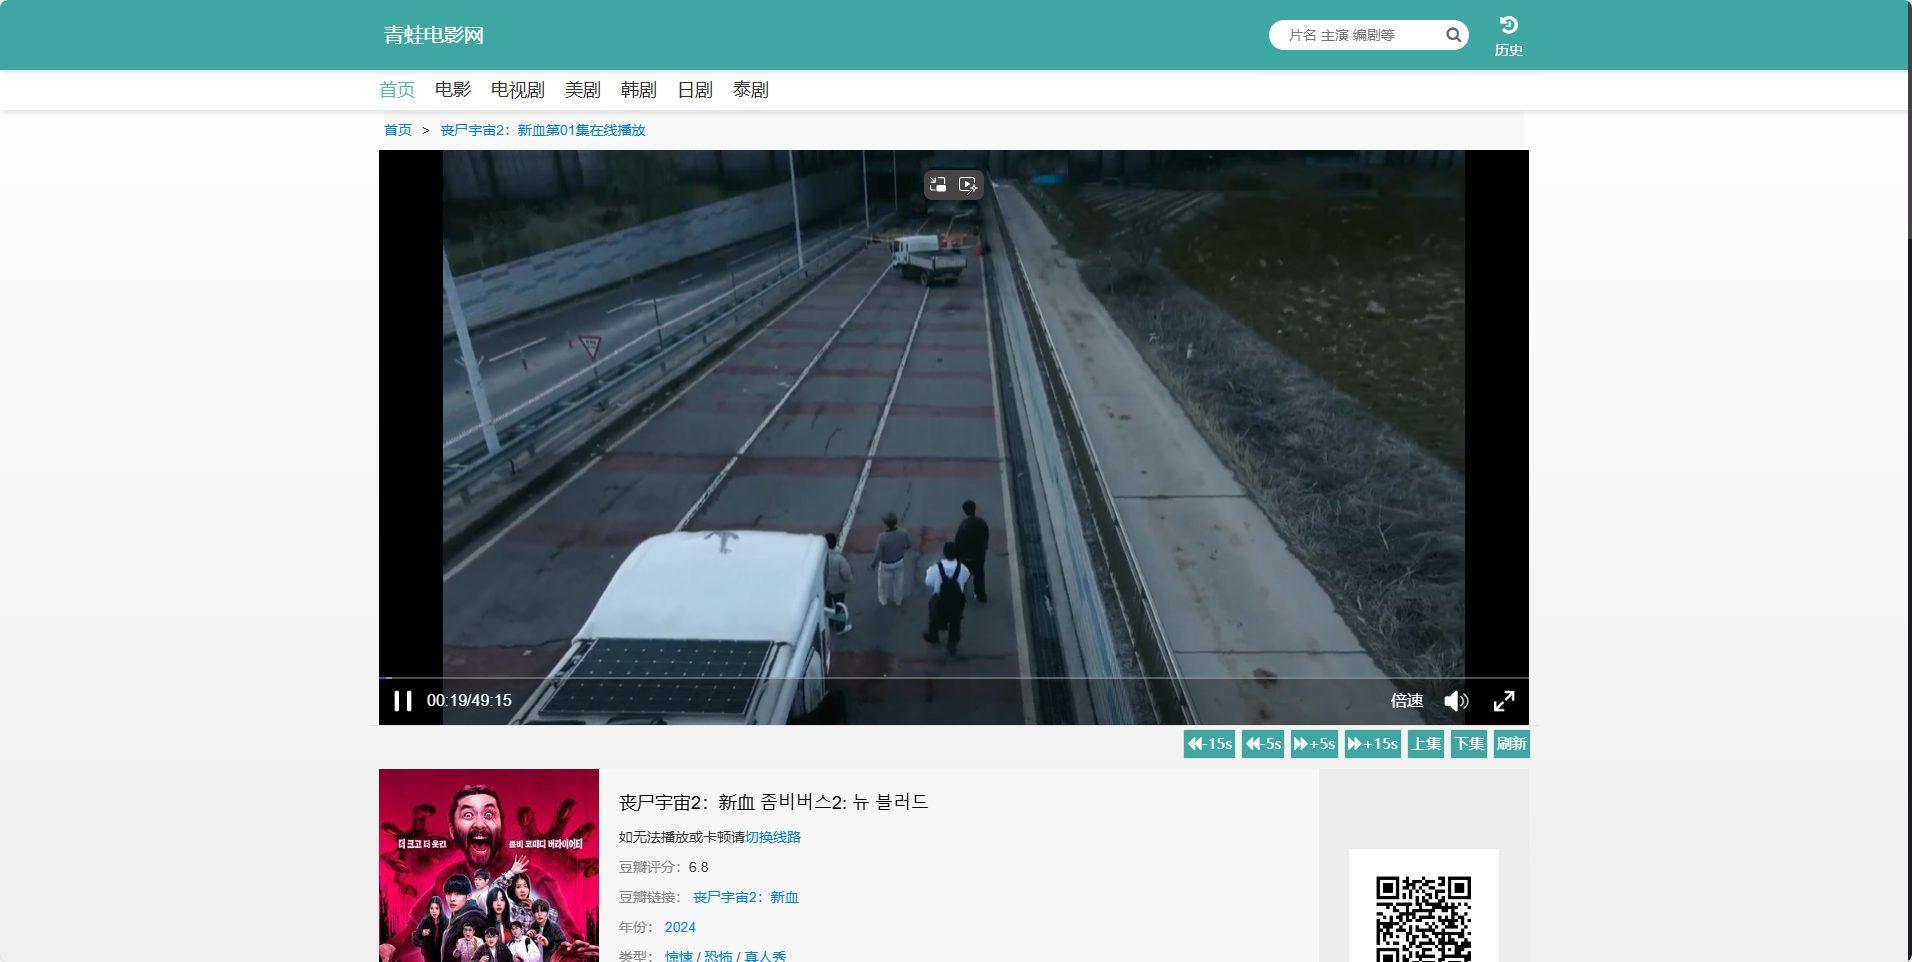Open the viewing history (历史)
The height and width of the screenshot is (962, 1912).
[1508, 36]
